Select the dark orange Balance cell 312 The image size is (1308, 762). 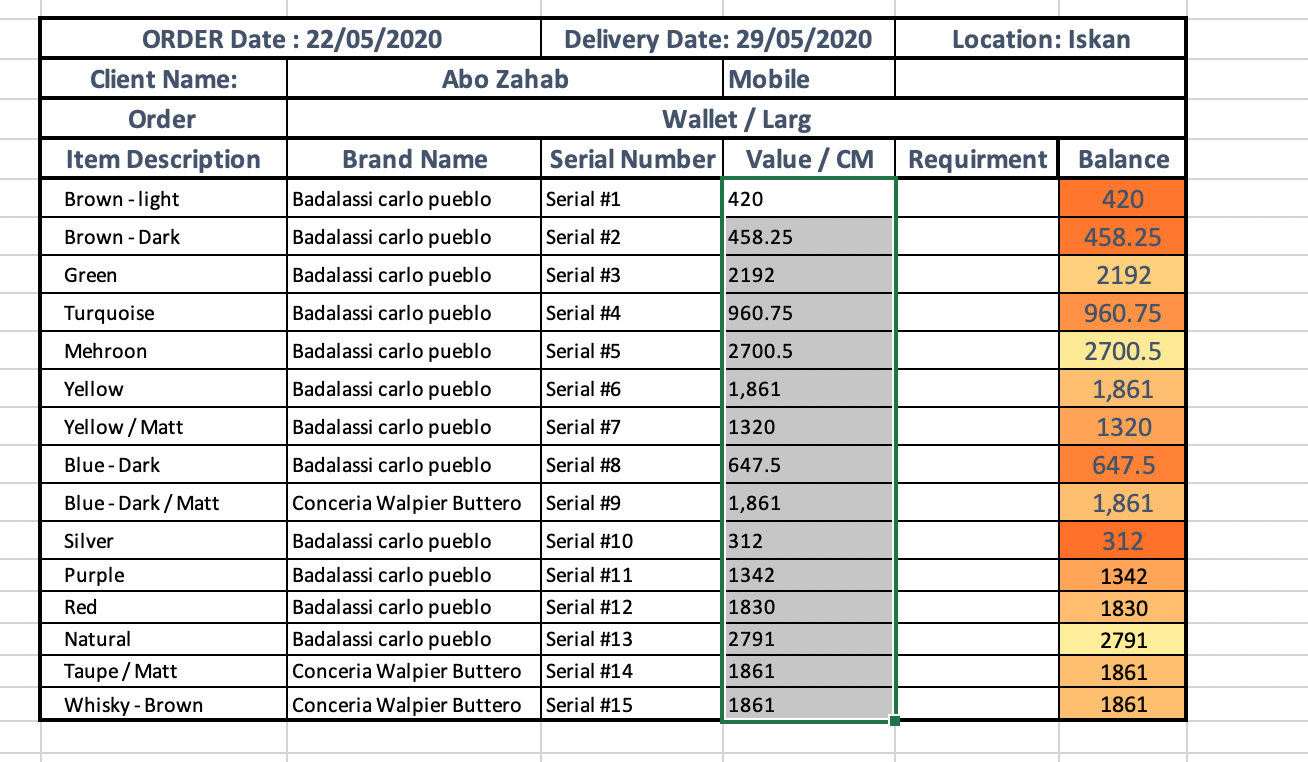coord(1122,541)
